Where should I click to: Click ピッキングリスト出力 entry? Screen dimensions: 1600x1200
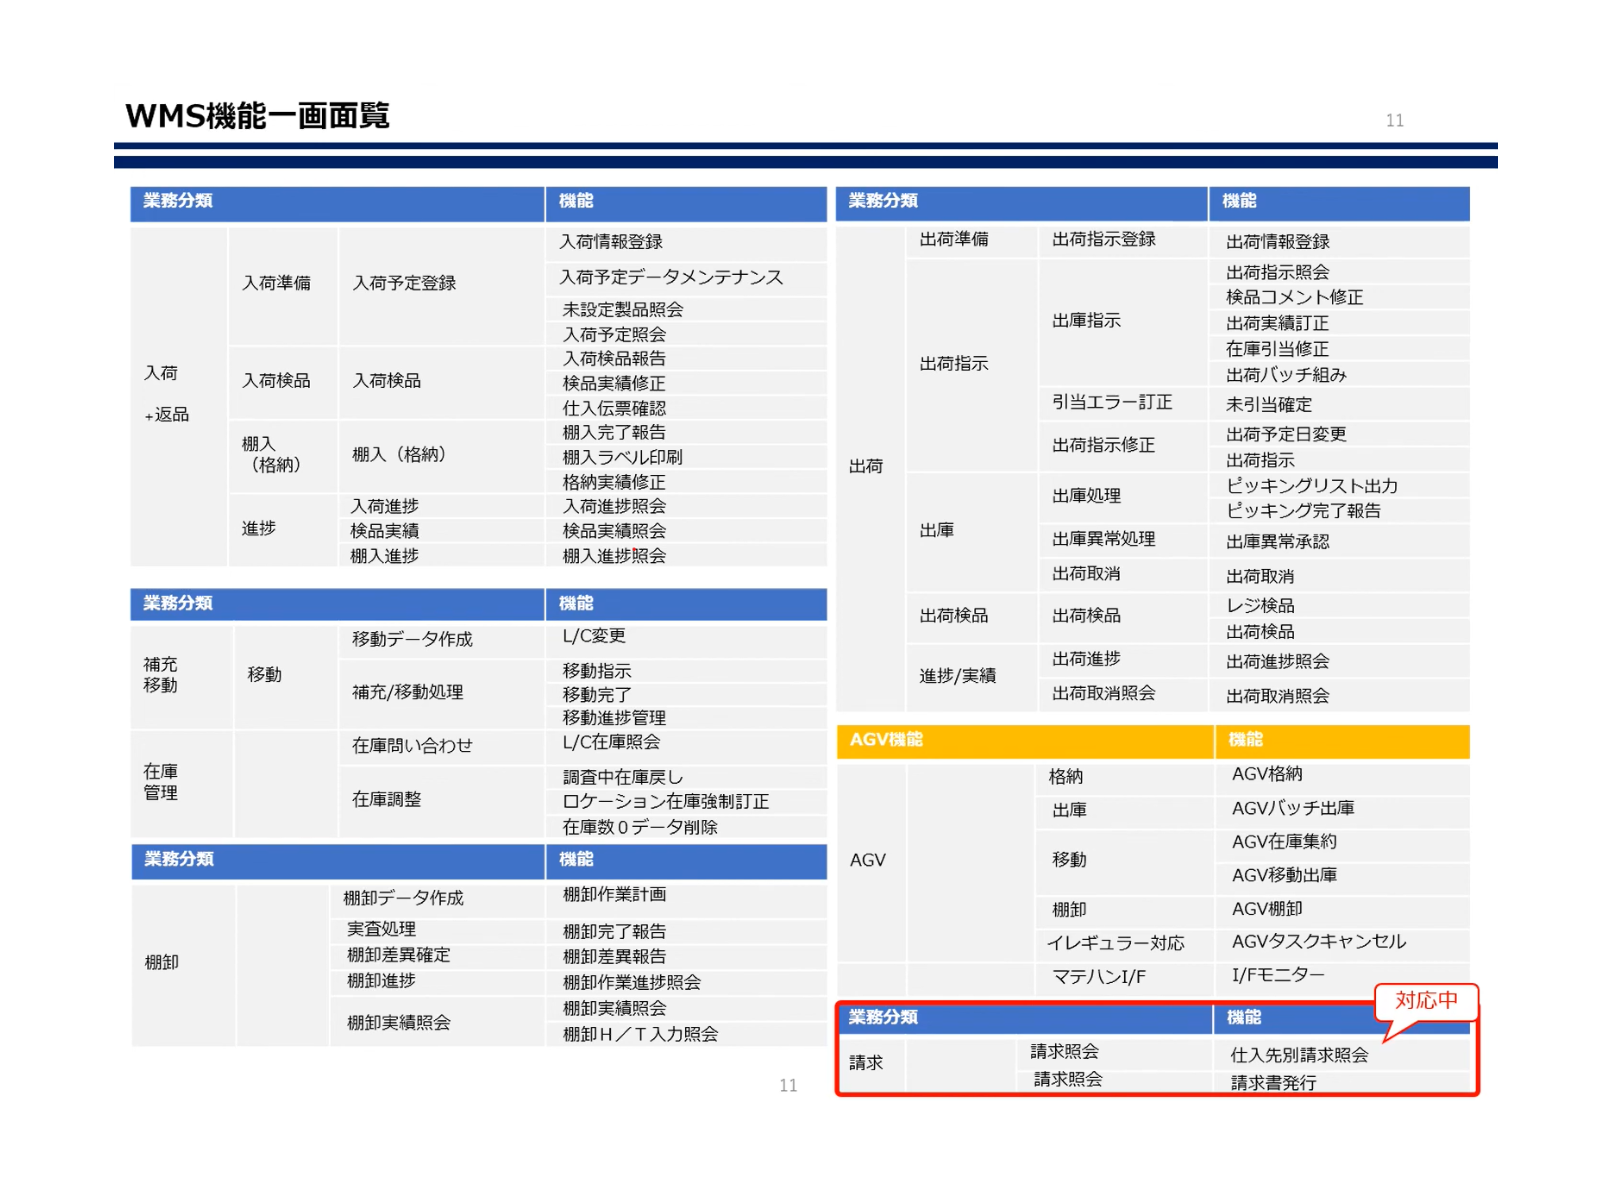coord(1312,486)
